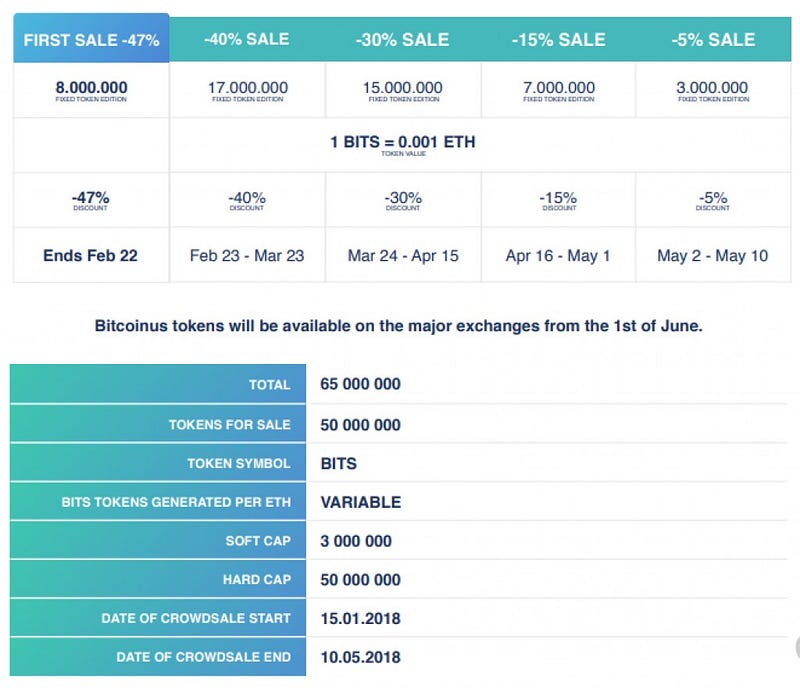Pick the 7.000.000 fixed token edition value
This screenshot has width=800, height=688.
[559, 90]
